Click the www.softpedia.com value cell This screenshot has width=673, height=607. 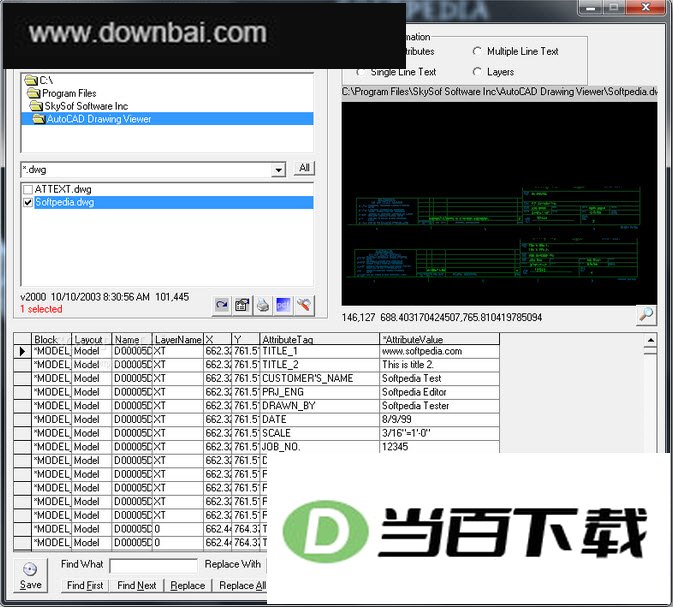pos(440,351)
